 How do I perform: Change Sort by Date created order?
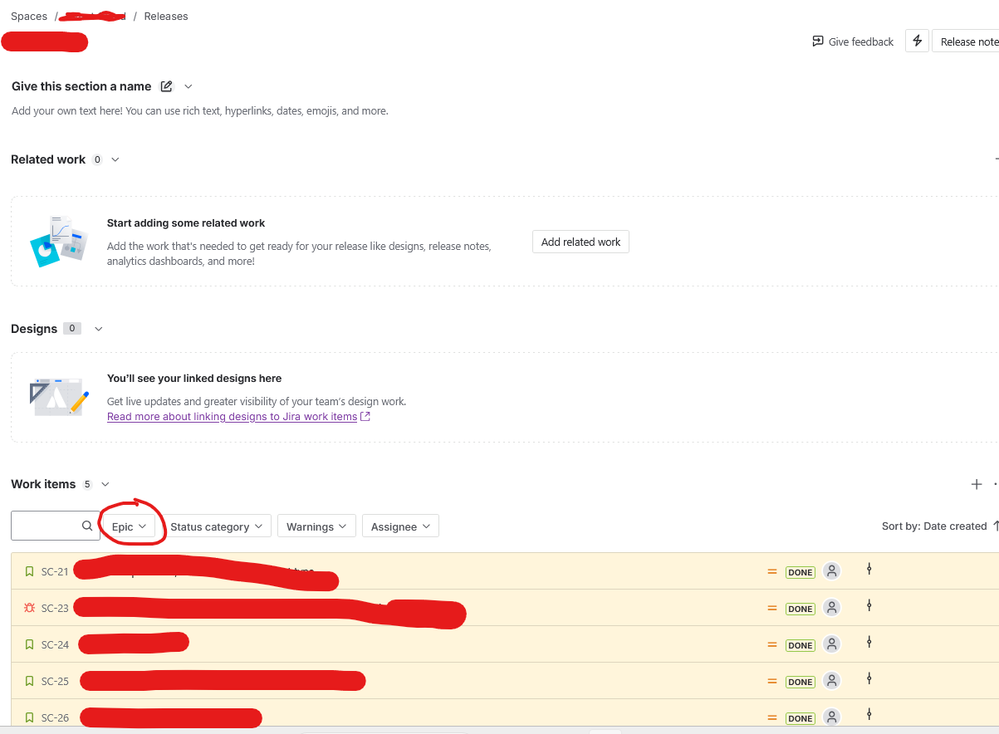tap(939, 526)
